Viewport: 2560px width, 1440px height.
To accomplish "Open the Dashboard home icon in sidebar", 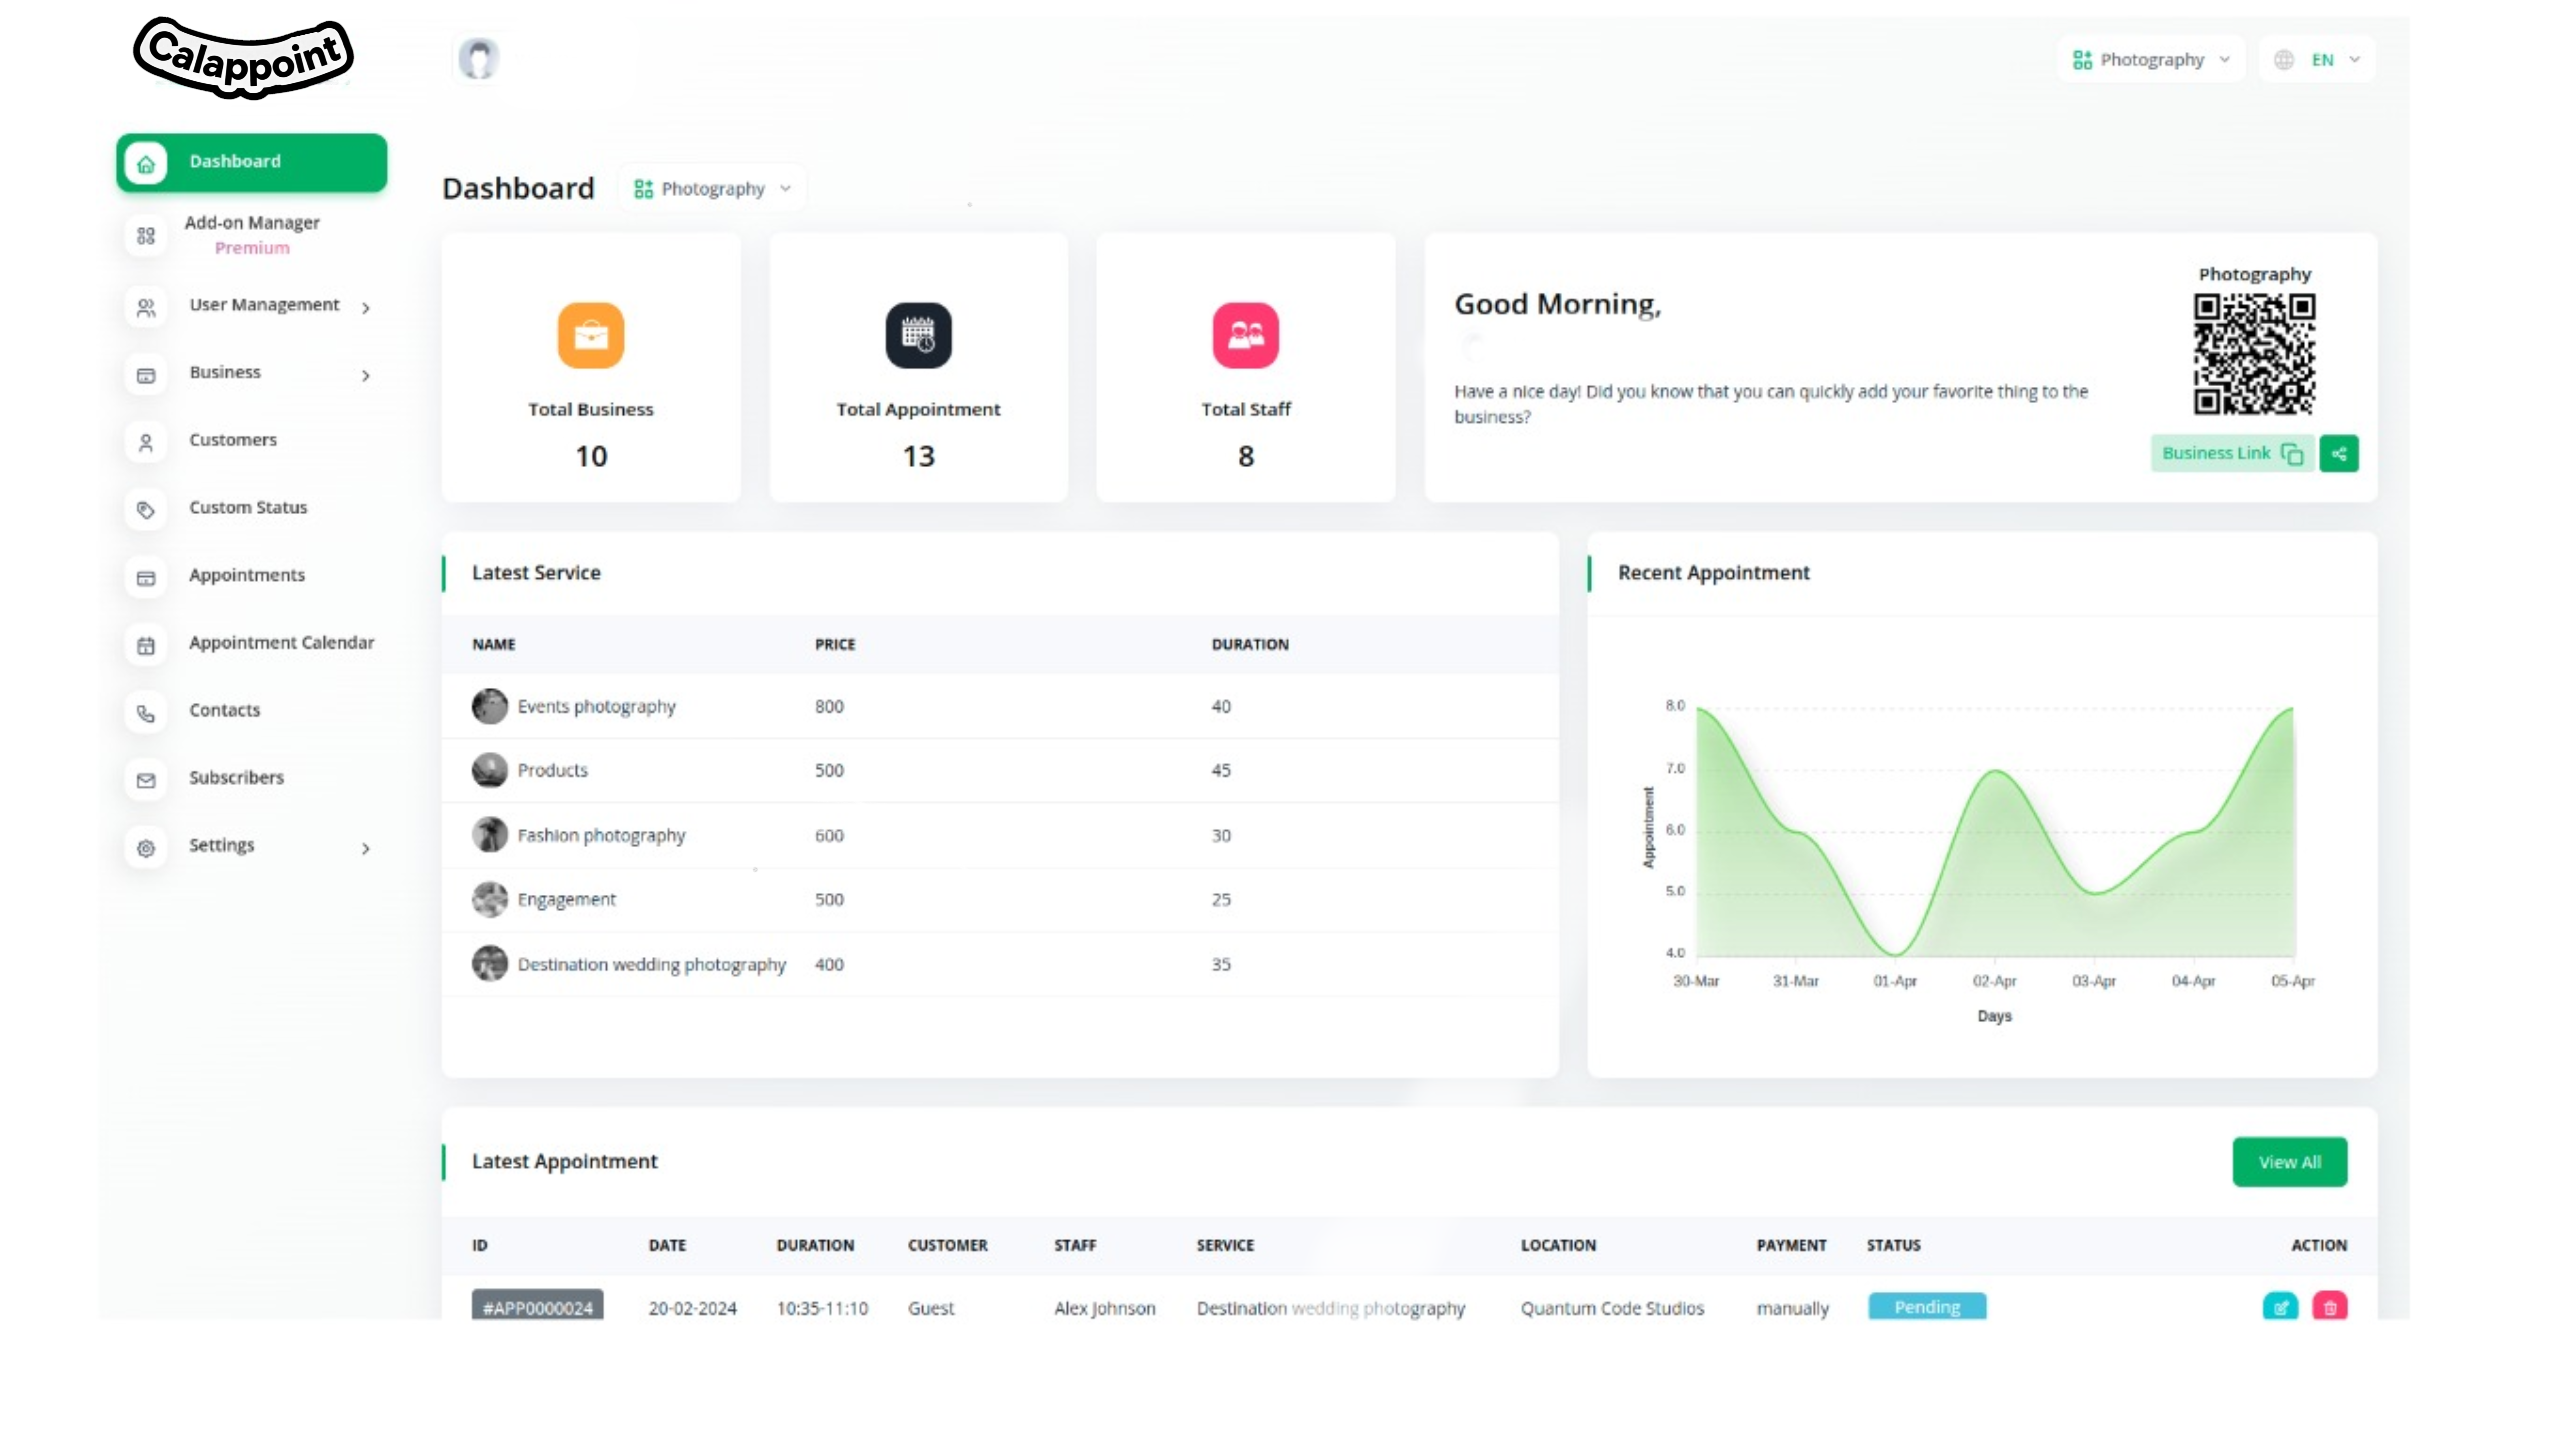I will pos(146,163).
